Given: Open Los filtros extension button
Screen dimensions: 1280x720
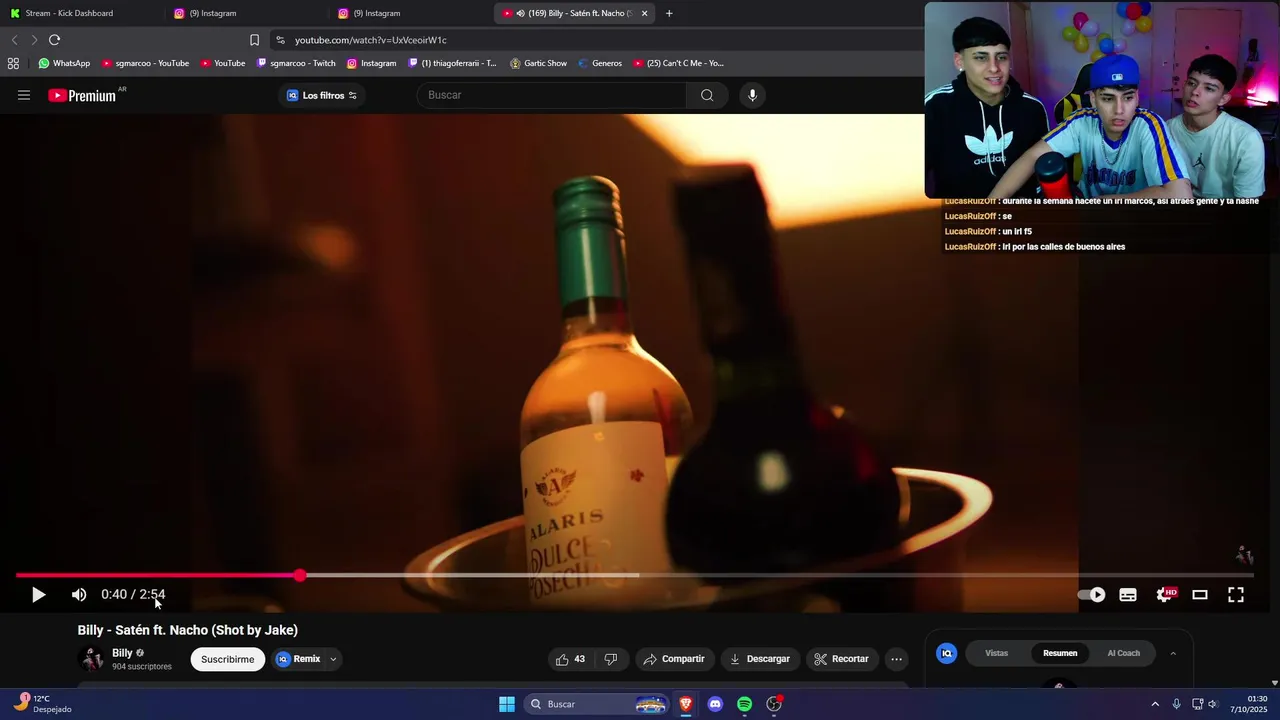Looking at the screenshot, I should 322,95.
